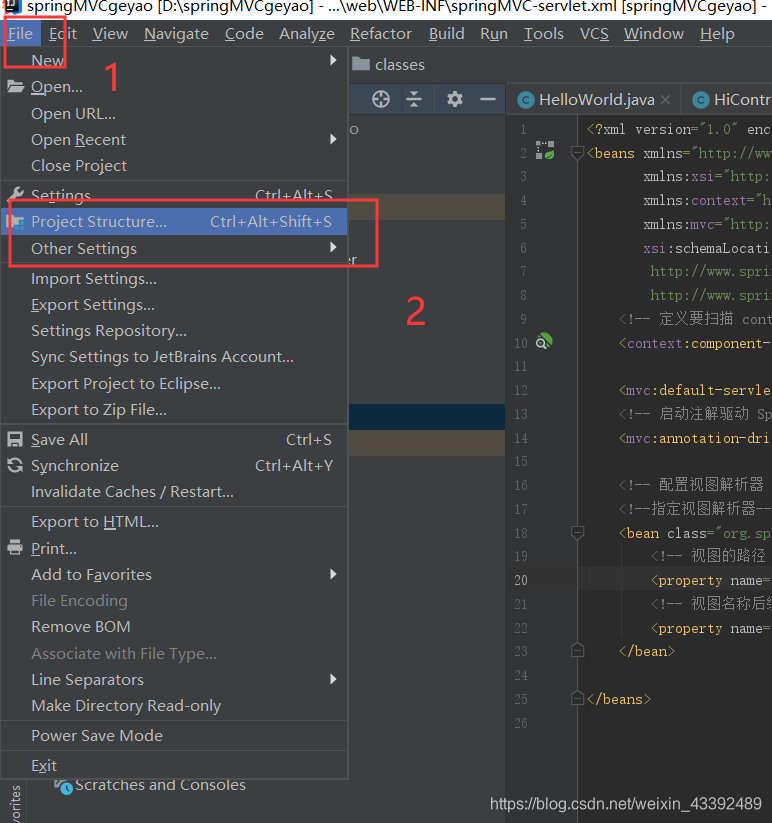Expand Add to Favorites submenu arrow
Image resolution: width=772 pixels, height=823 pixels.
(333, 574)
